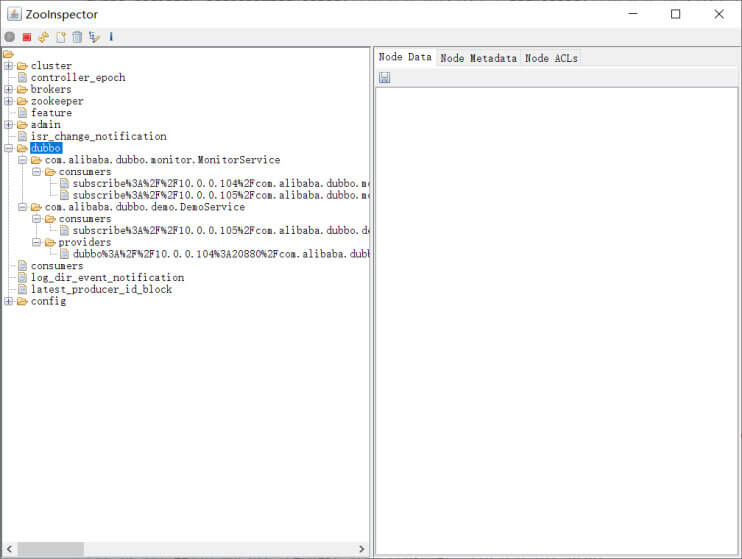Collapse the com.alibaba.dubbo.demo.DemoService node
The image size is (742, 559).
click(x=22, y=207)
